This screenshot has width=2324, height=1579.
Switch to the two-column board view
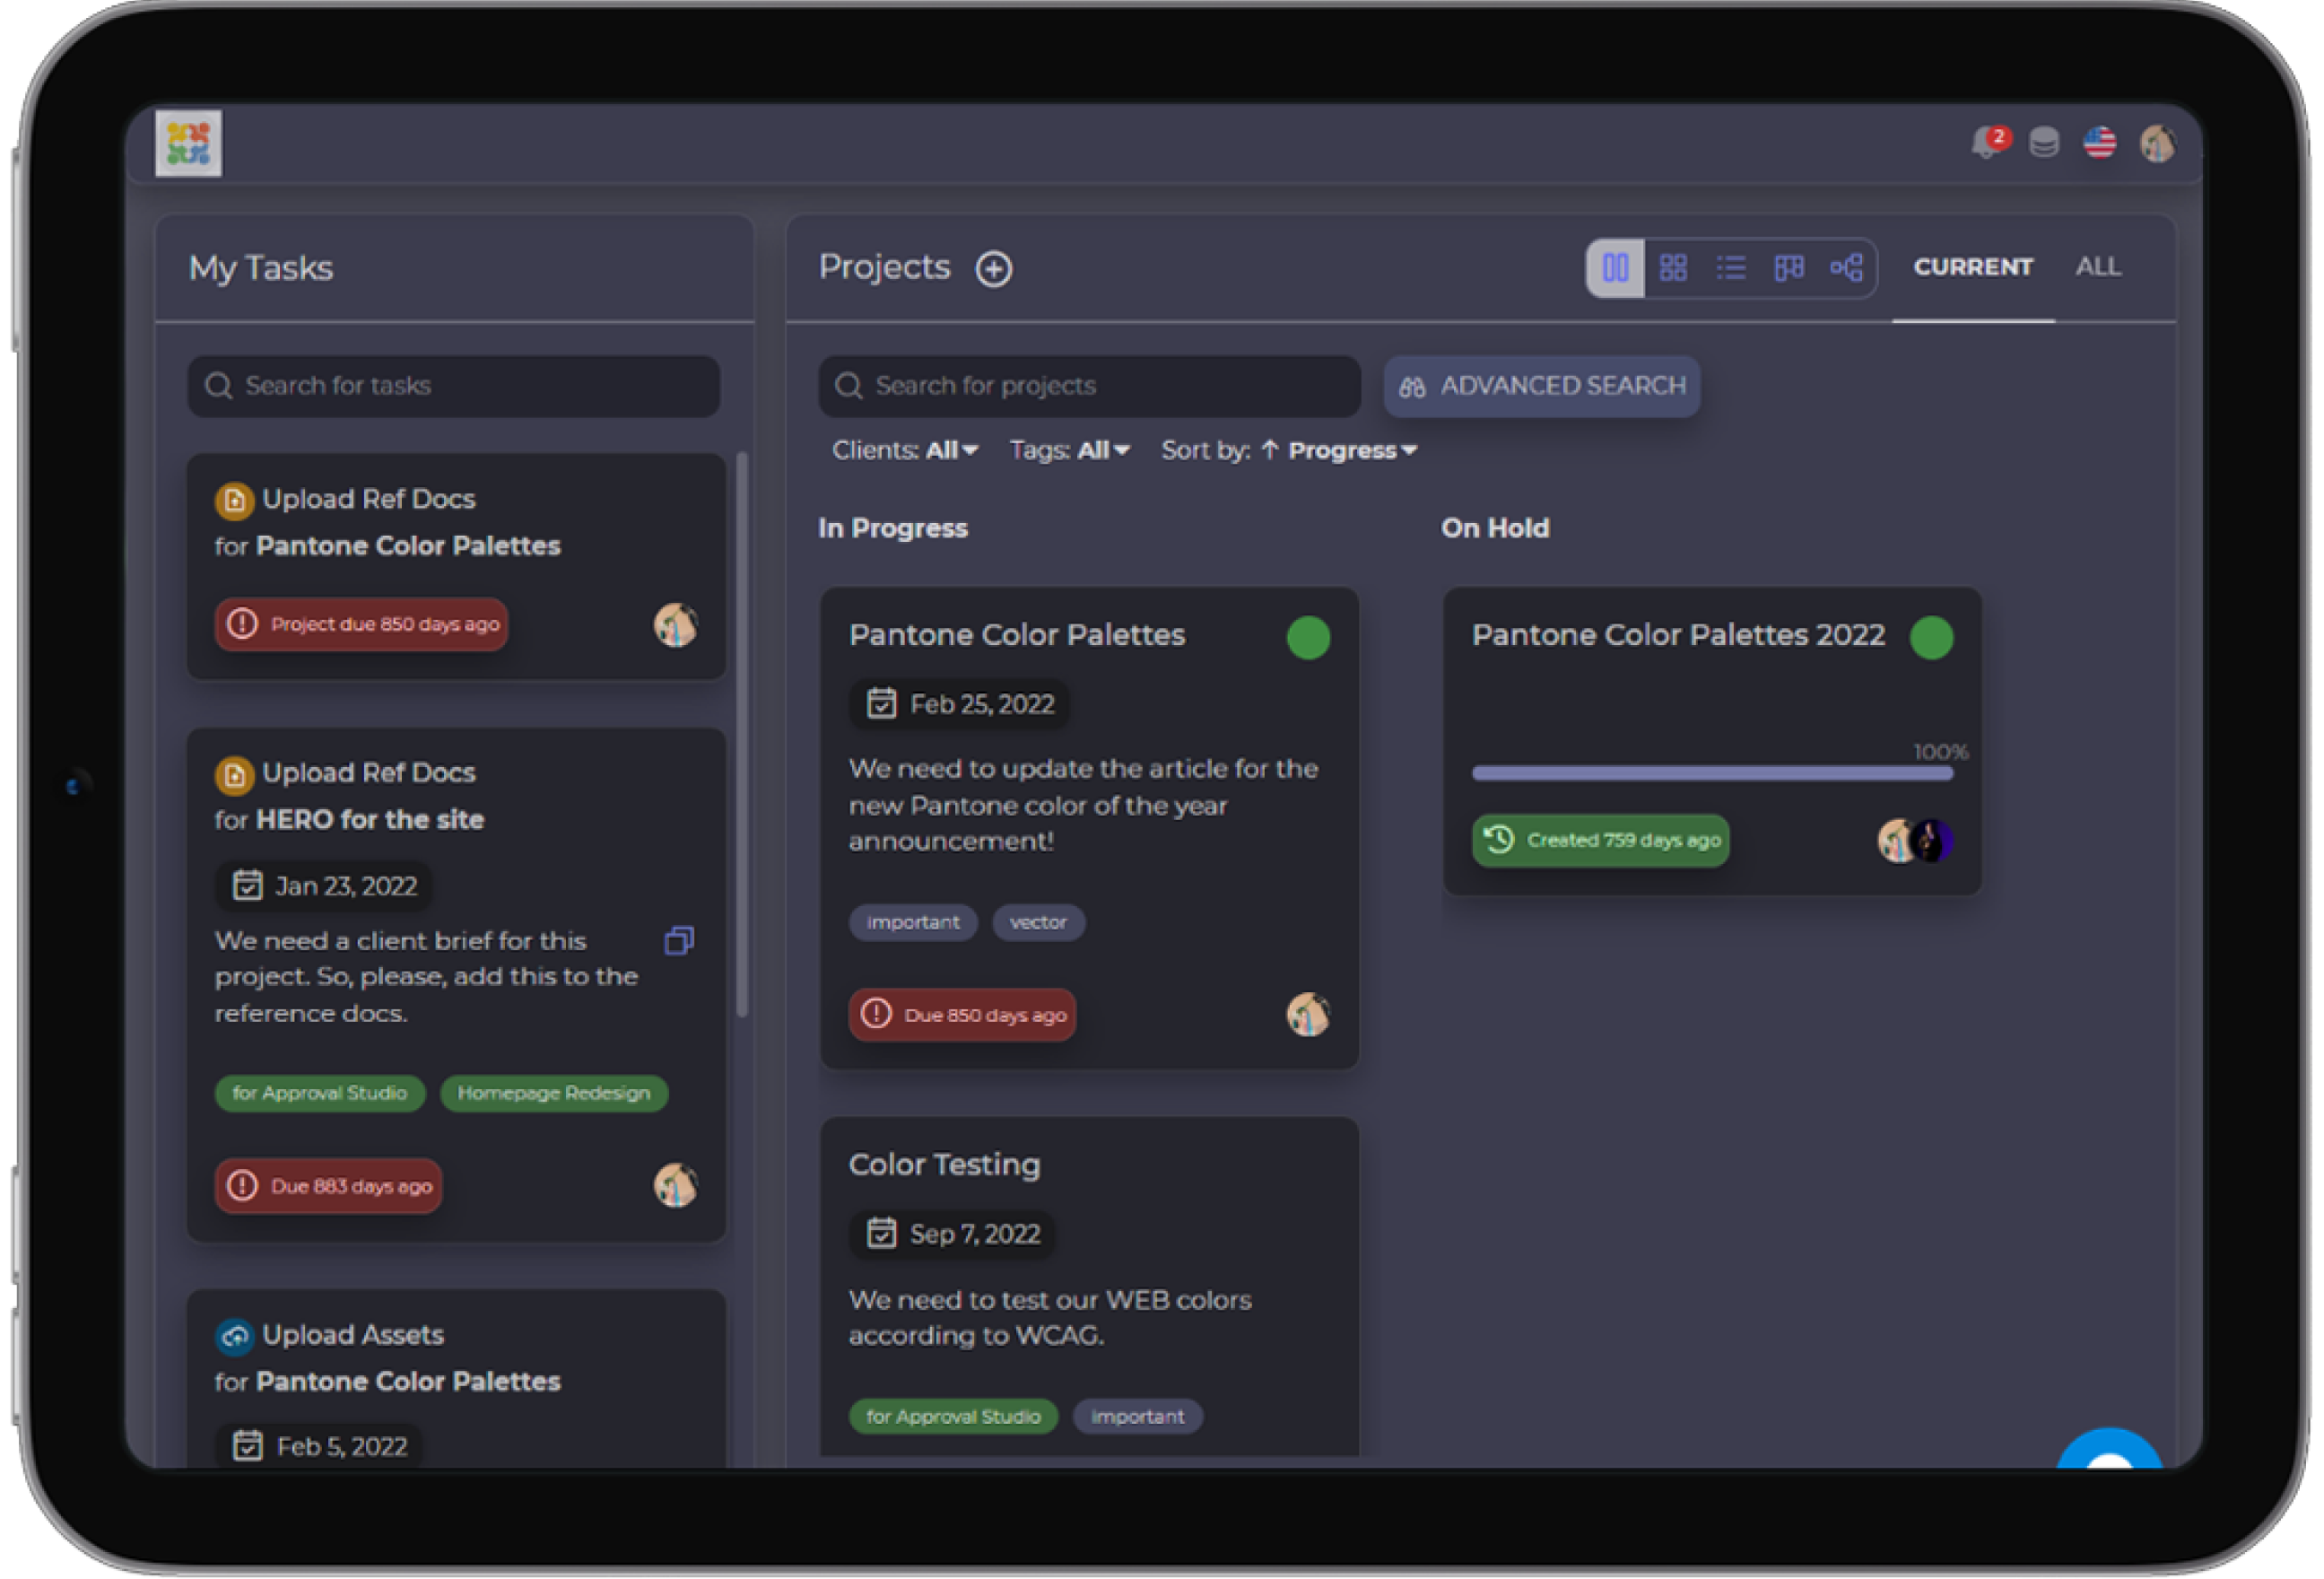1616,268
